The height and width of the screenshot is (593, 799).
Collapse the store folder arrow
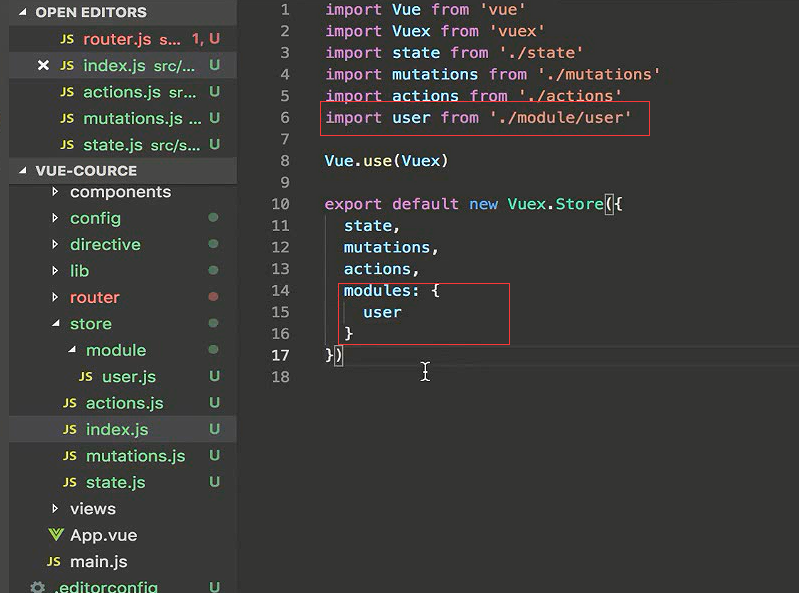(x=55, y=324)
